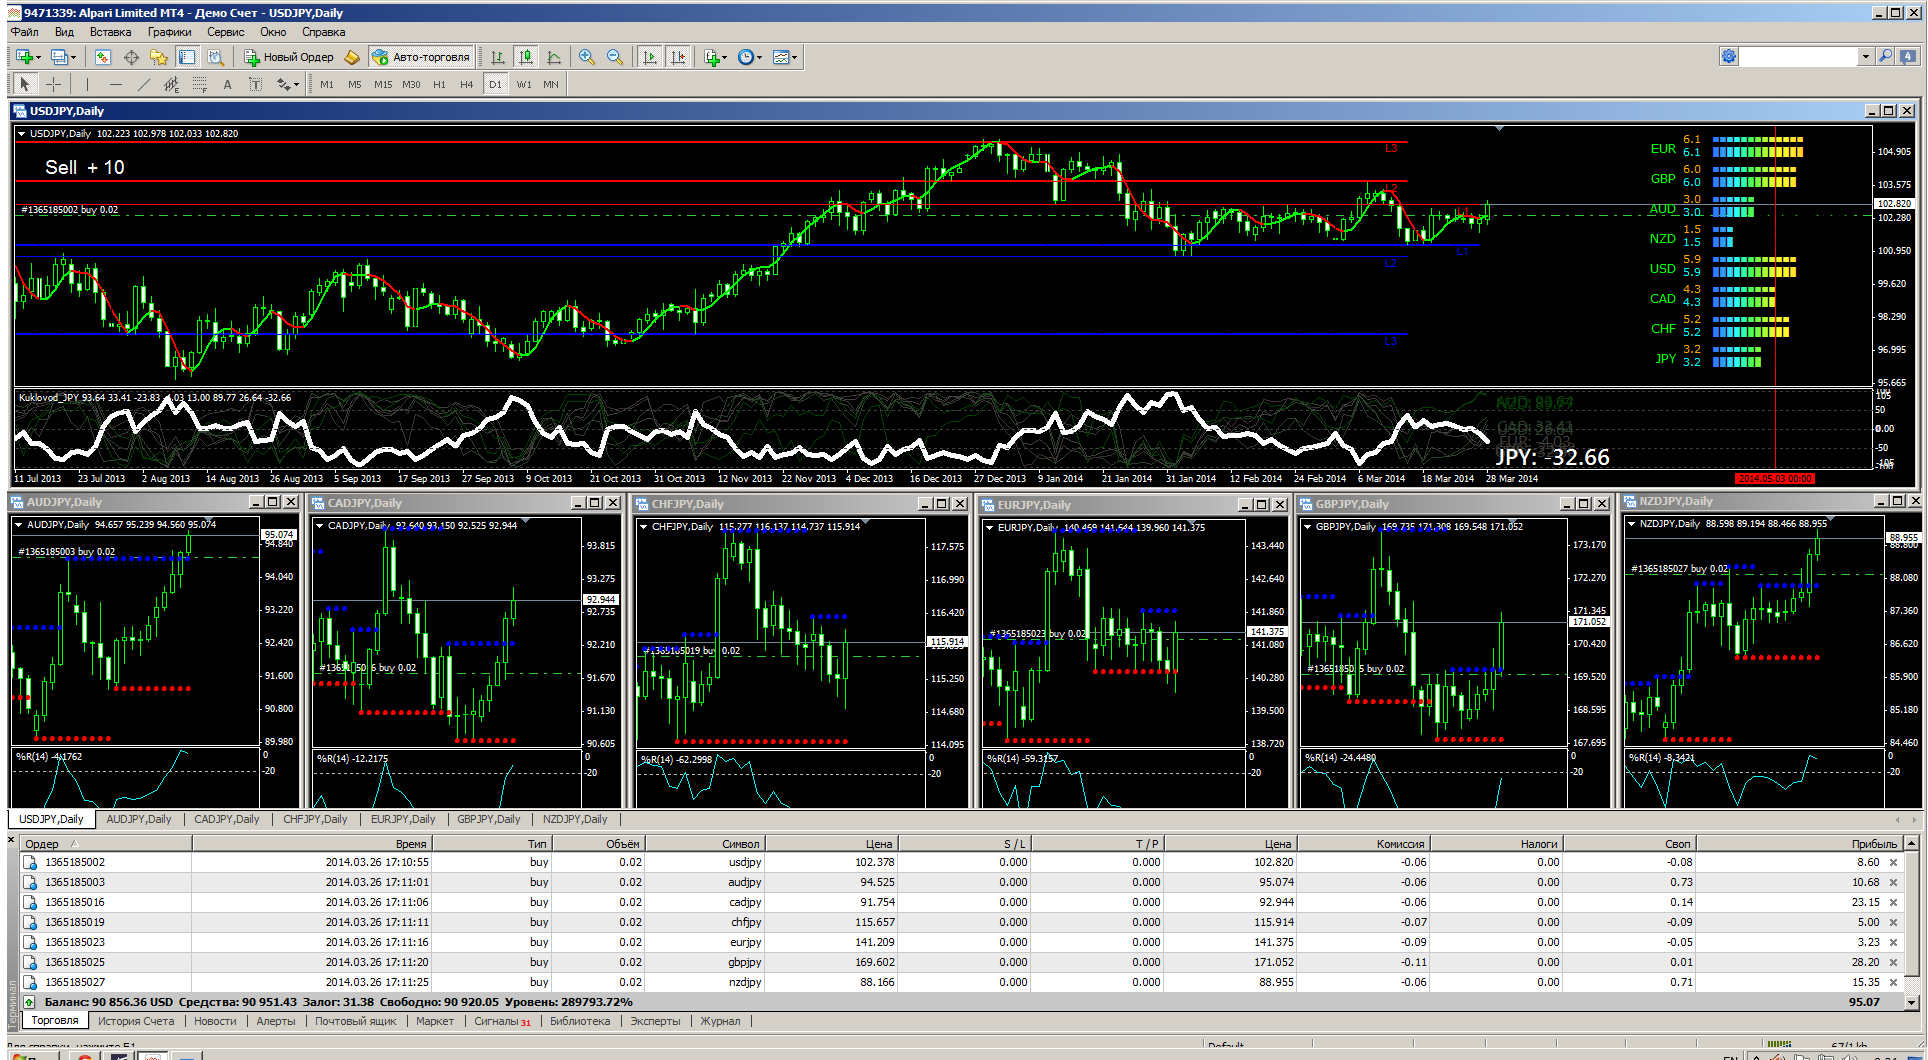Switch to the EURJPY,Daily chart tab
Viewport: 1928px width, 1060px height.
pyautogui.click(x=403, y=819)
